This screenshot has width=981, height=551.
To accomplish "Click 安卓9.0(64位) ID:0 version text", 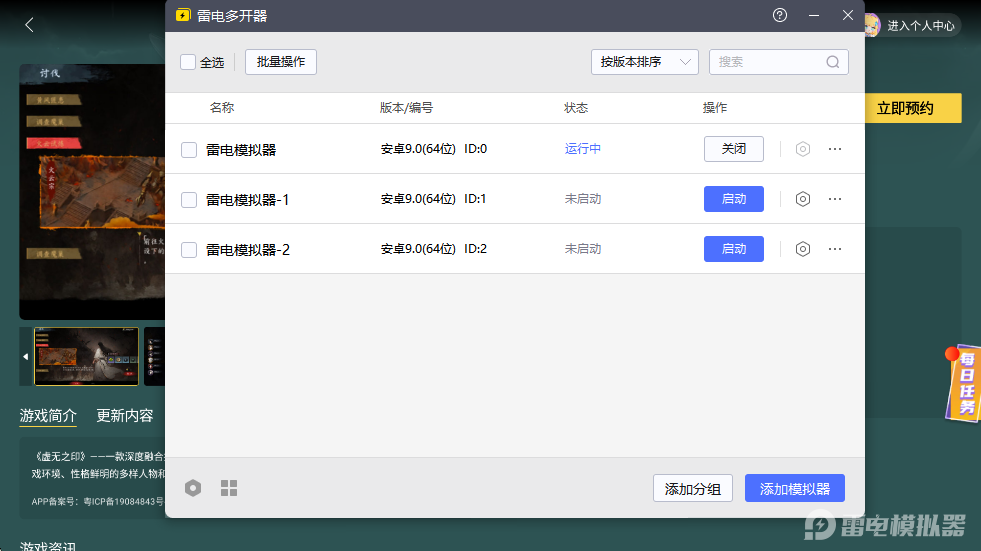I will 434,149.
